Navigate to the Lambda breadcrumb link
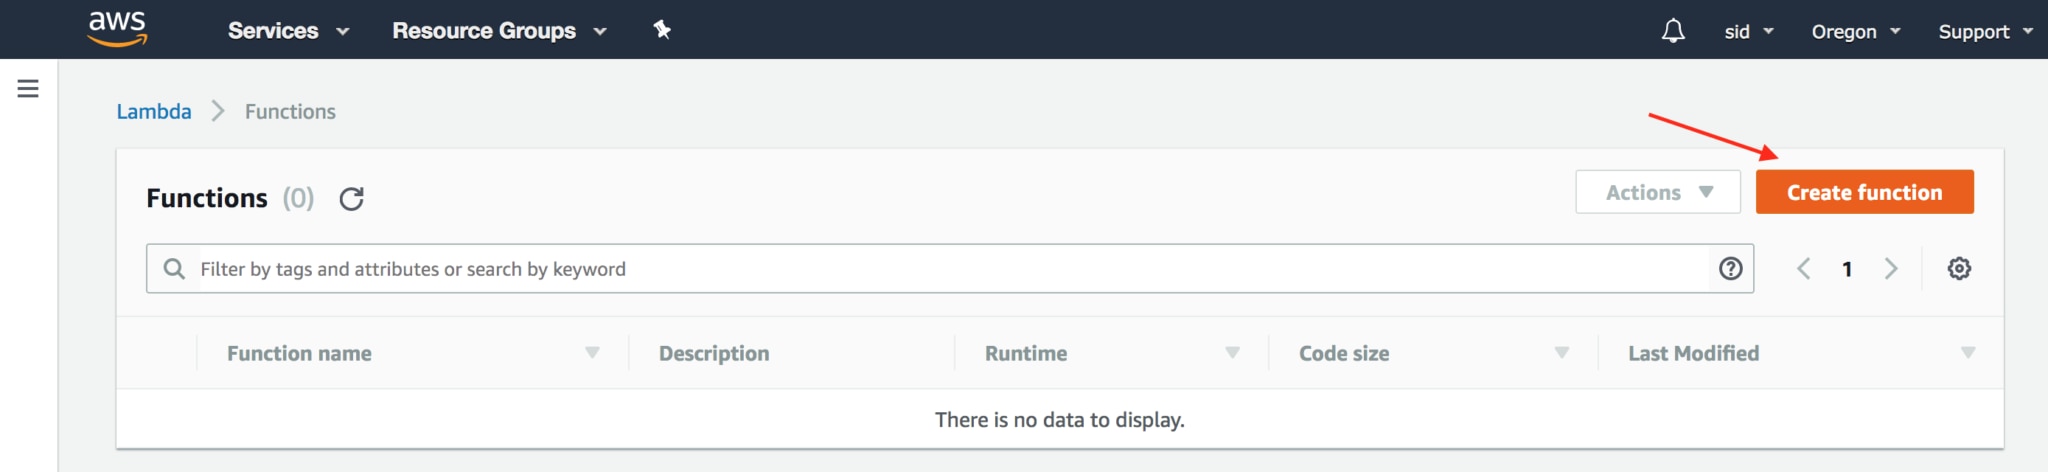This screenshot has width=2048, height=472. coord(154,112)
